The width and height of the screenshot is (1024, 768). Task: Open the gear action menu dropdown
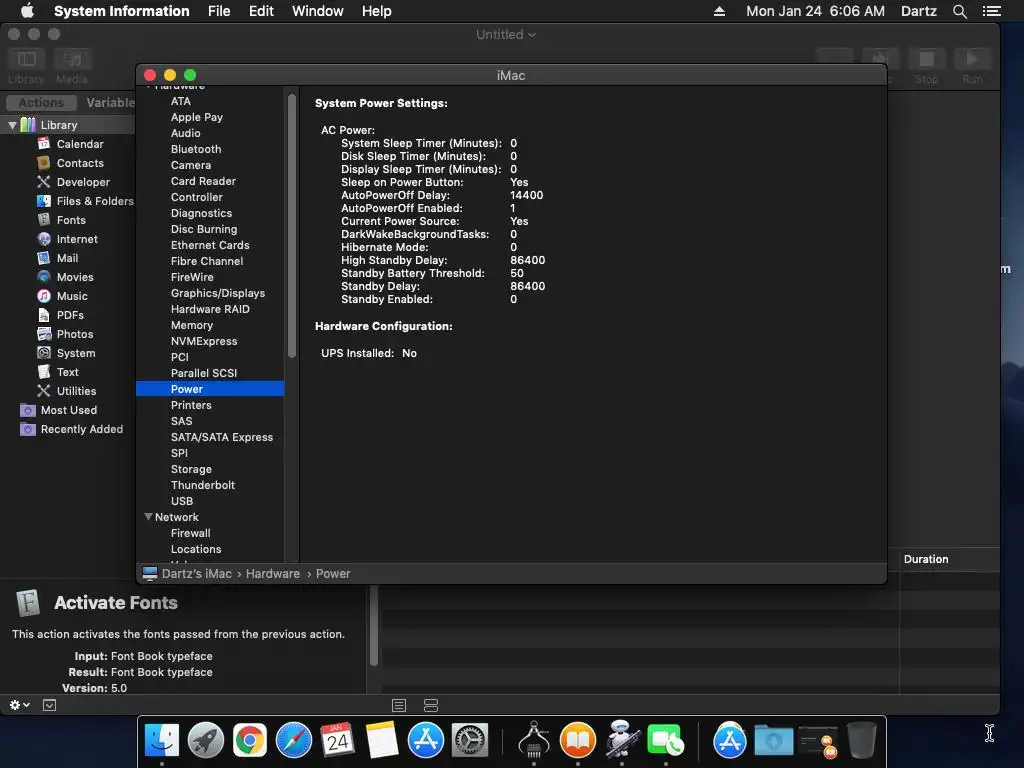coord(20,705)
